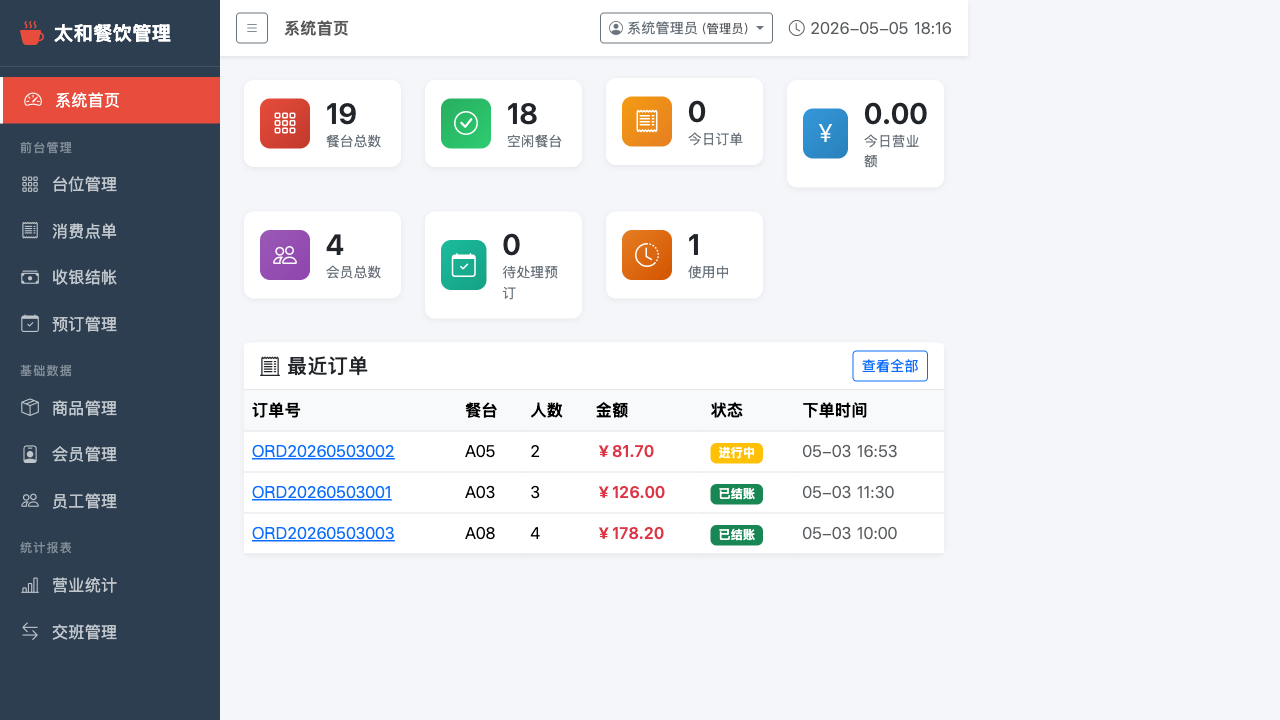The image size is (1280, 720).
Task: Click the order time 05-03 10:00
Action: 850,533
